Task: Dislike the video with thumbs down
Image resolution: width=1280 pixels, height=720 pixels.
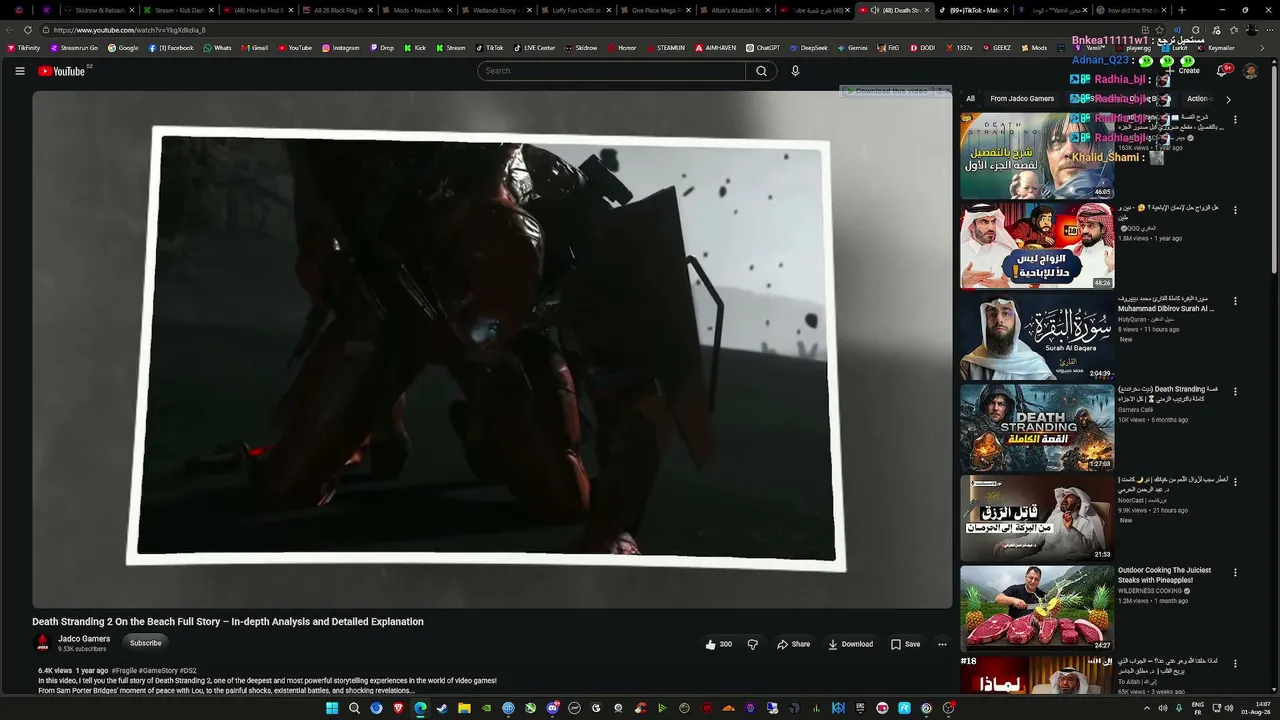Action: tap(753, 644)
